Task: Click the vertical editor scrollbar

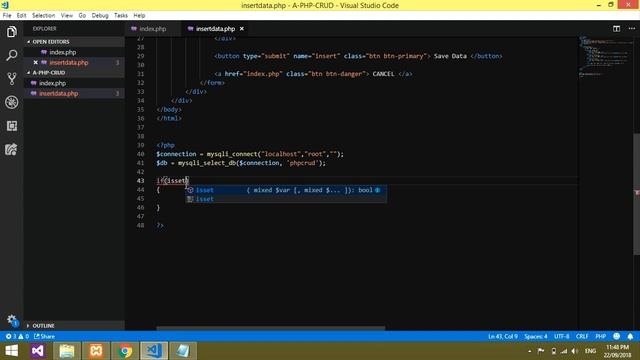Action: pyautogui.click(x=637, y=194)
